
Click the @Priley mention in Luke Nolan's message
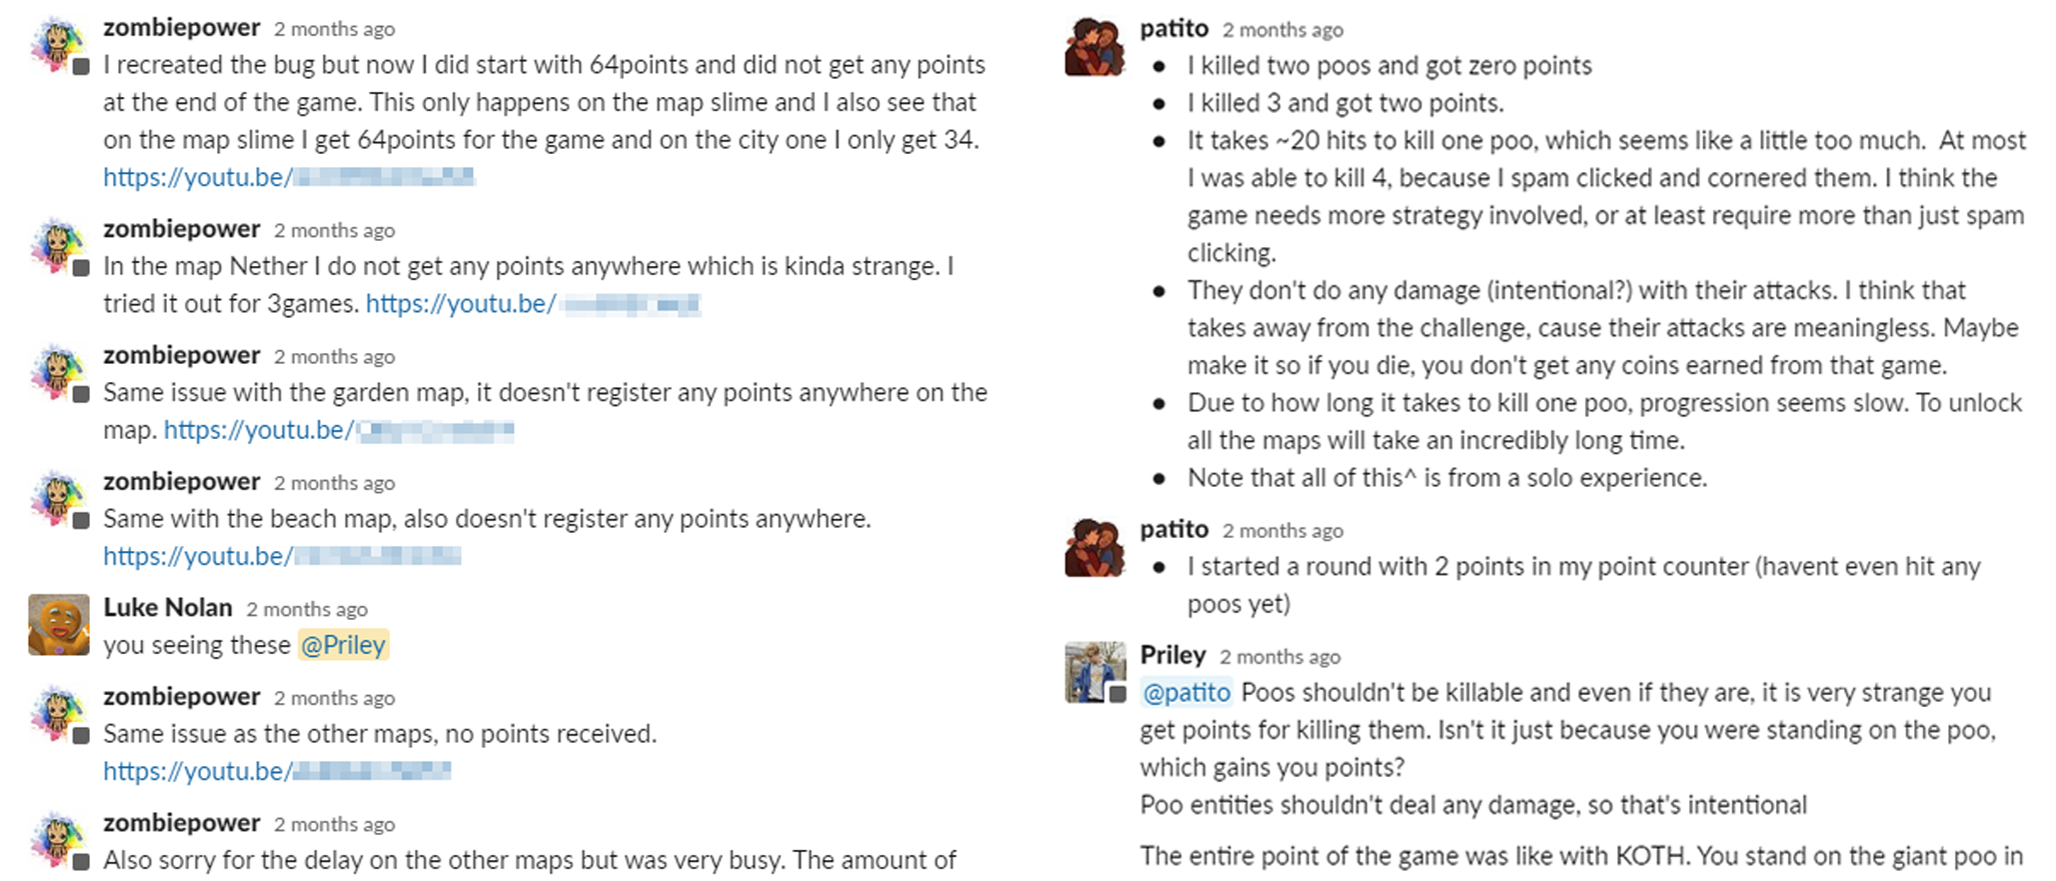click(x=343, y=645)
